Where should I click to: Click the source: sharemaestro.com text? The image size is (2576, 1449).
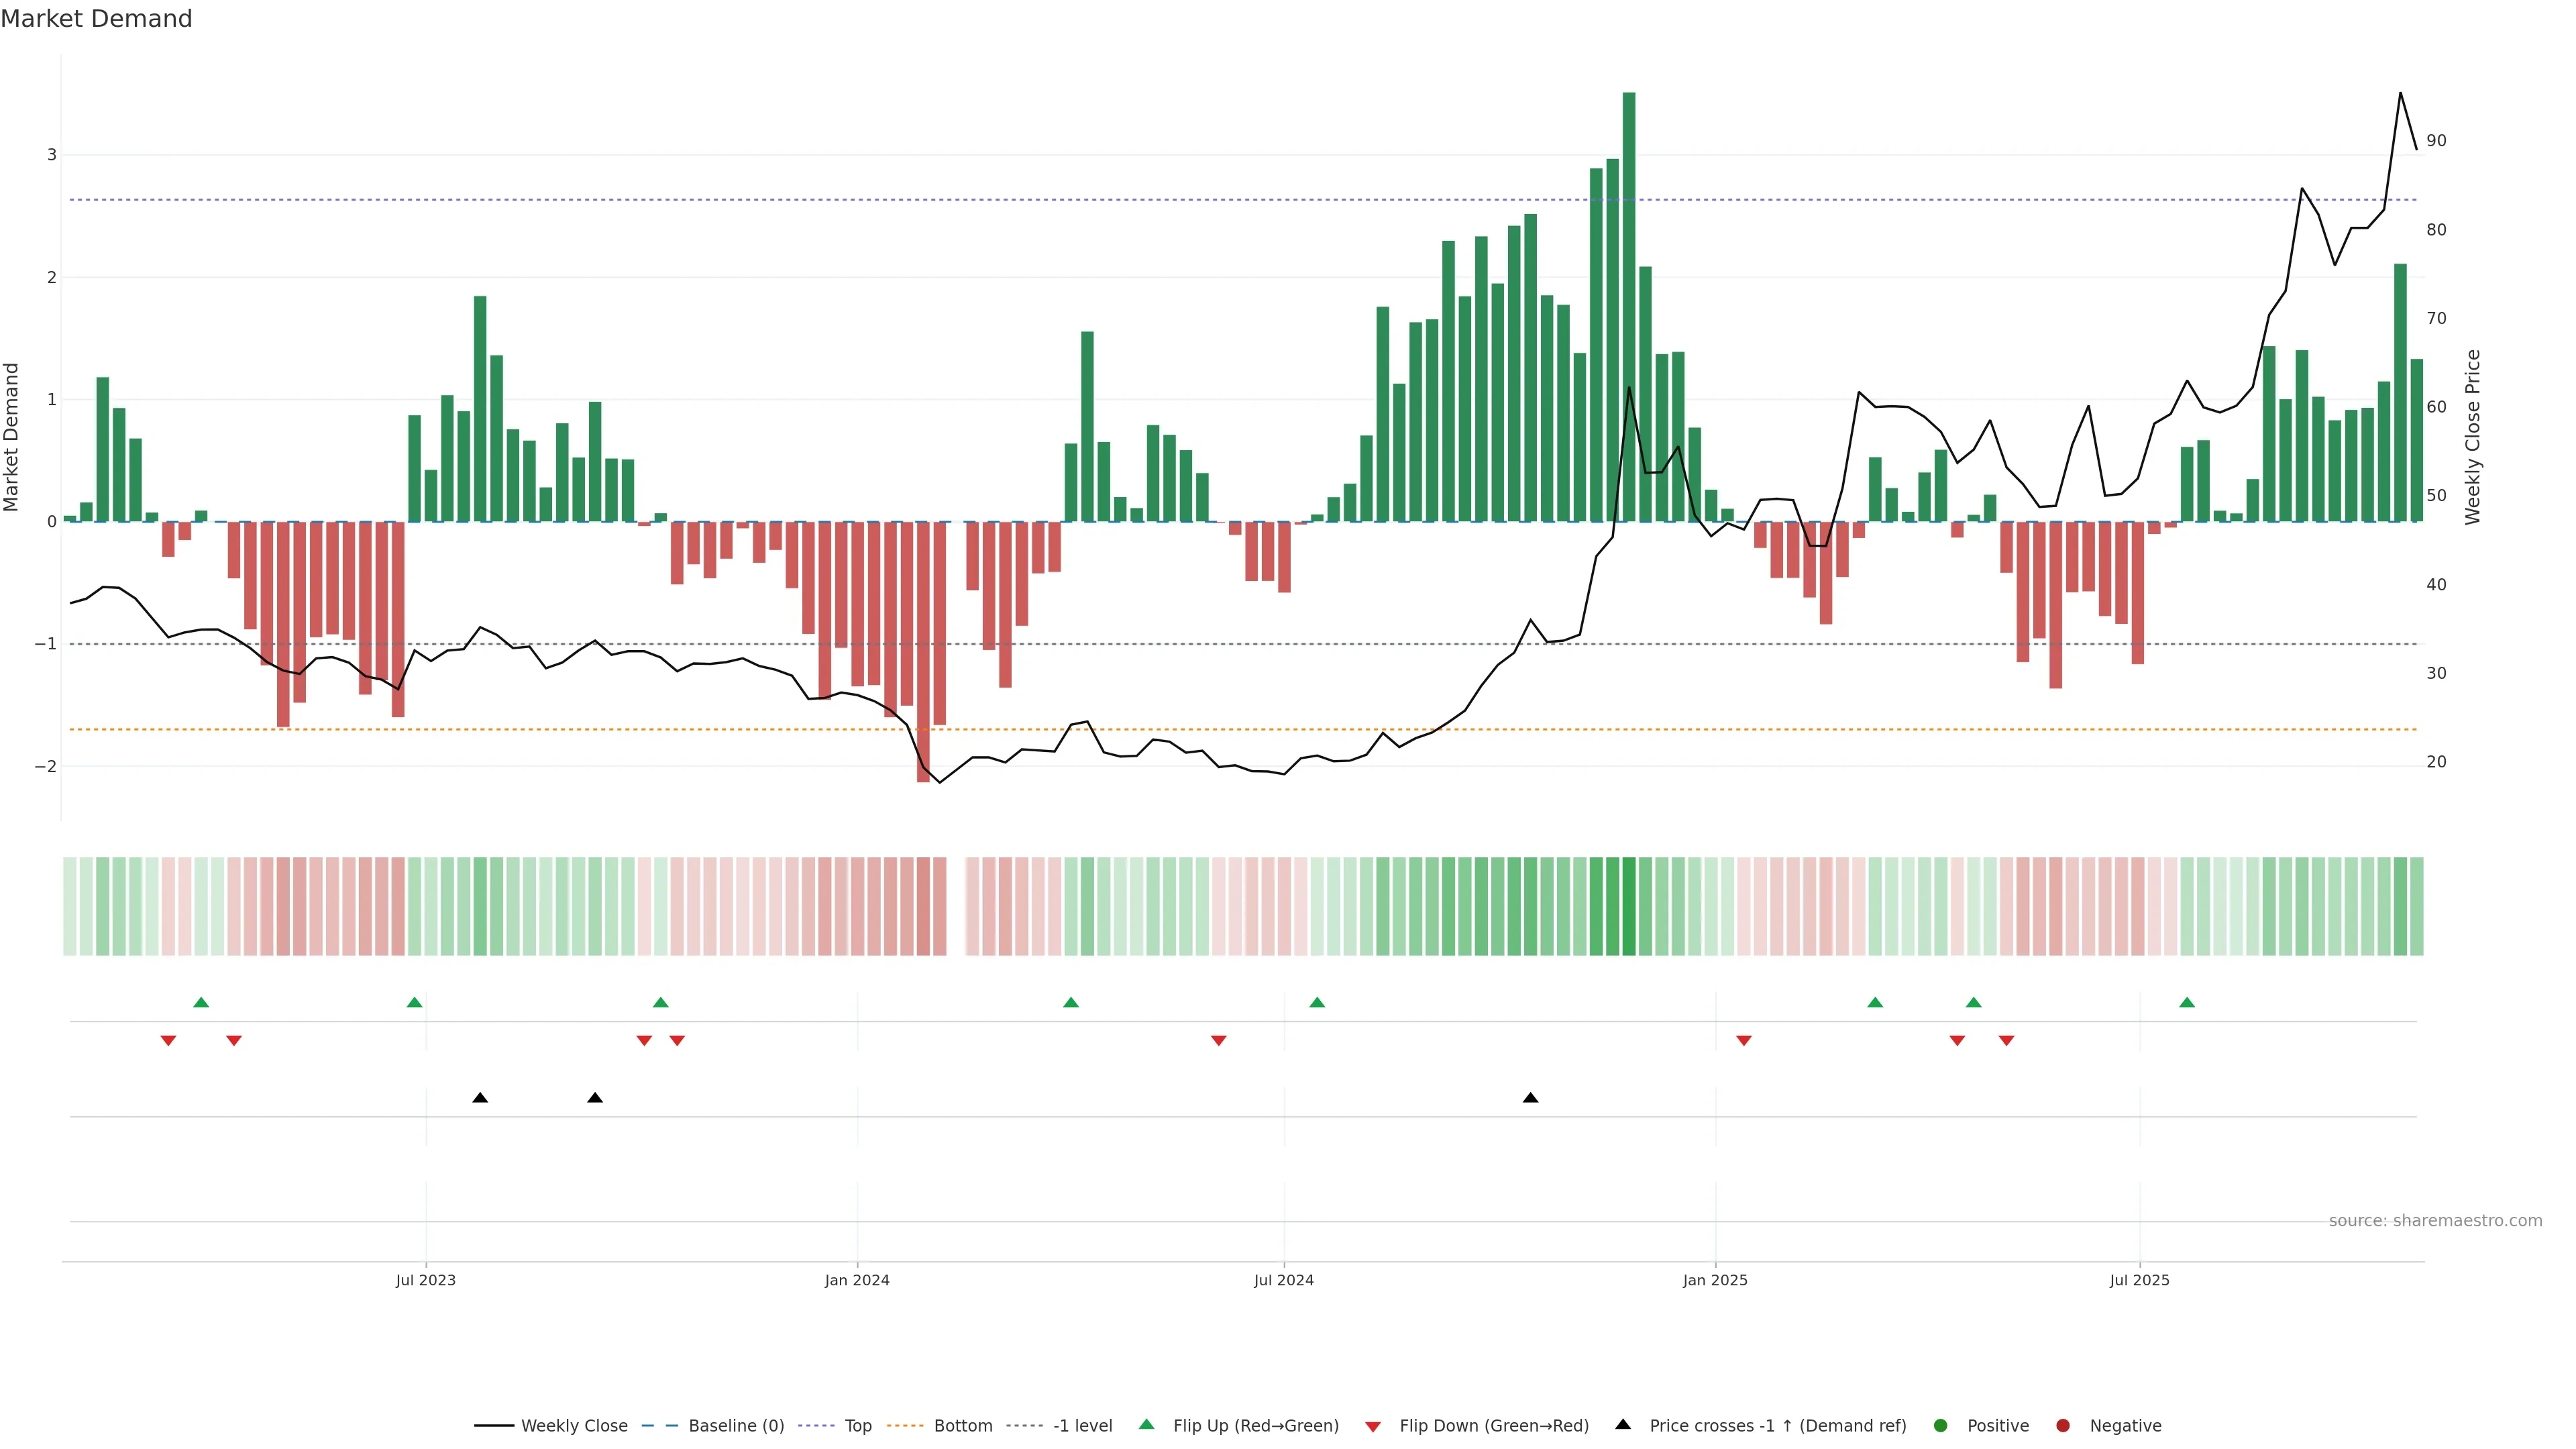click(2435, 1220)
